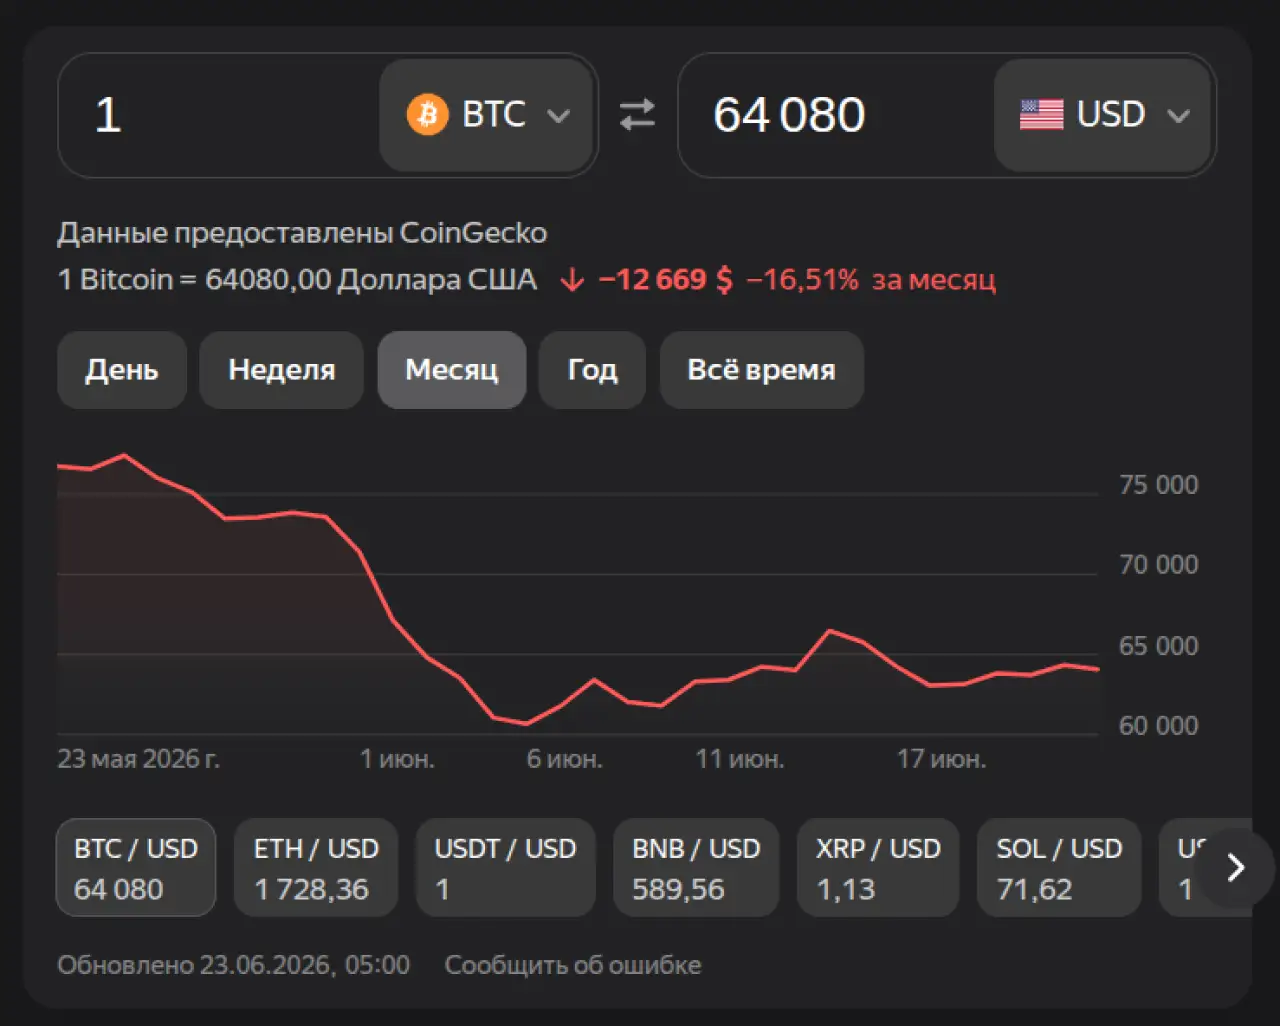Image resolution: width=1280 pixels, height=1026 pixels.
Task: Select the BNB / USD pair card
Action: point(696,868)
